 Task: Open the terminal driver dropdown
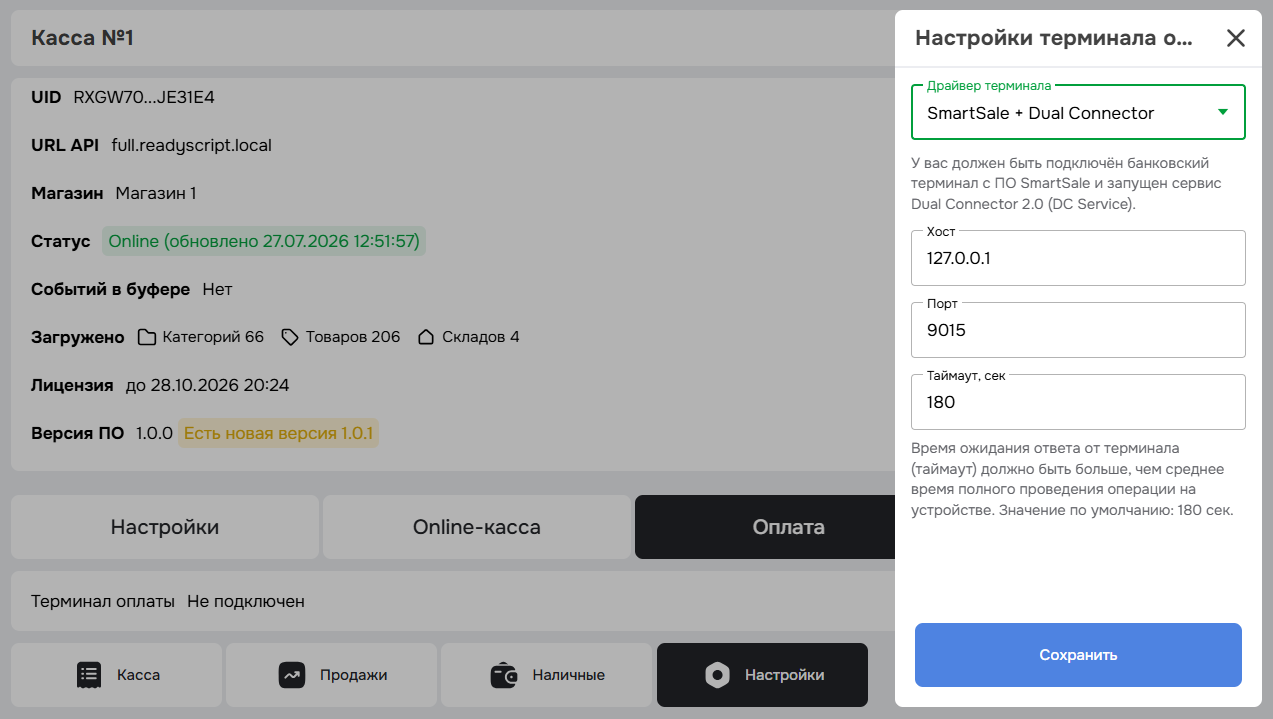pyautogui.click(x=1078, y=112)
